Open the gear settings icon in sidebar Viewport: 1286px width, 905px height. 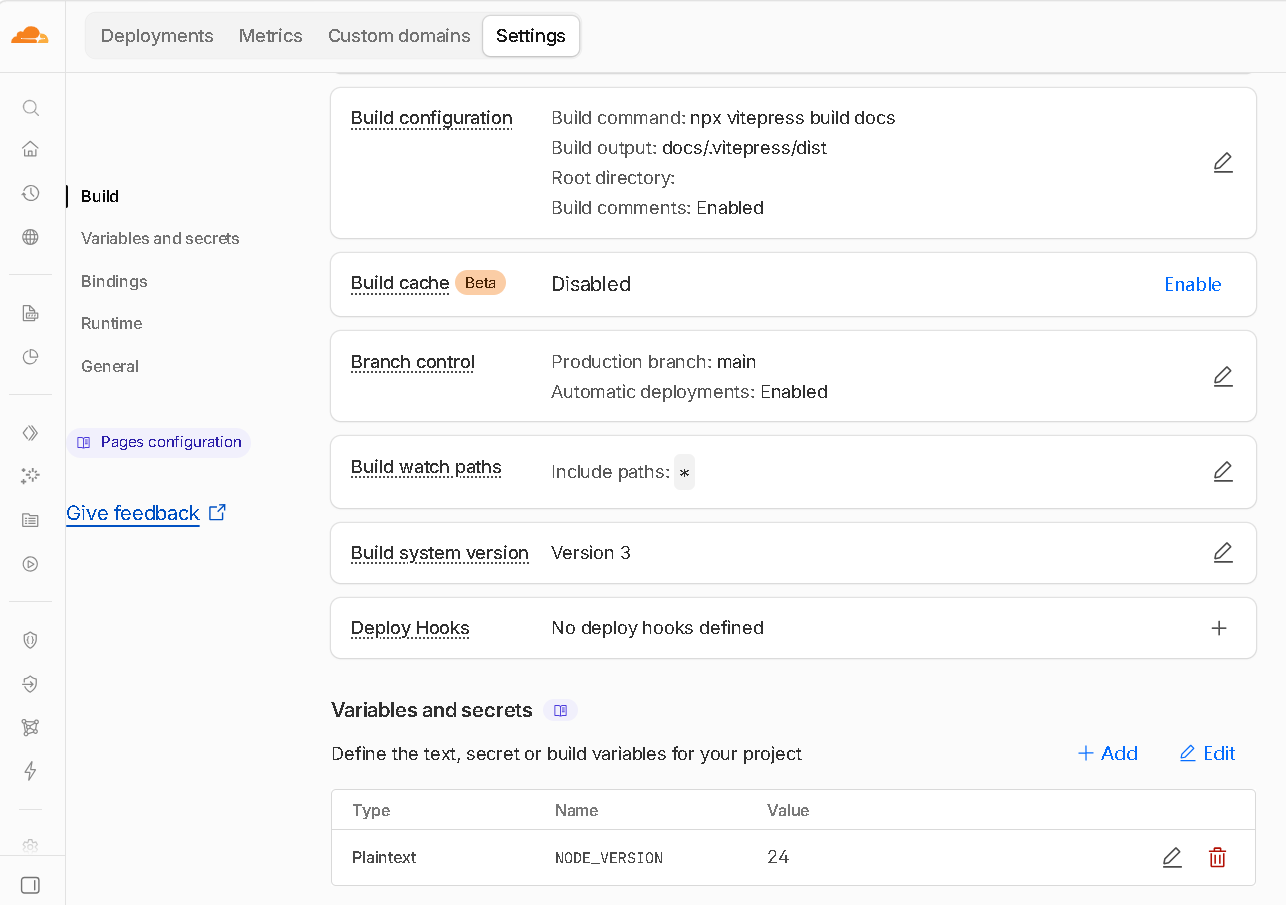(x=31, y=846)
